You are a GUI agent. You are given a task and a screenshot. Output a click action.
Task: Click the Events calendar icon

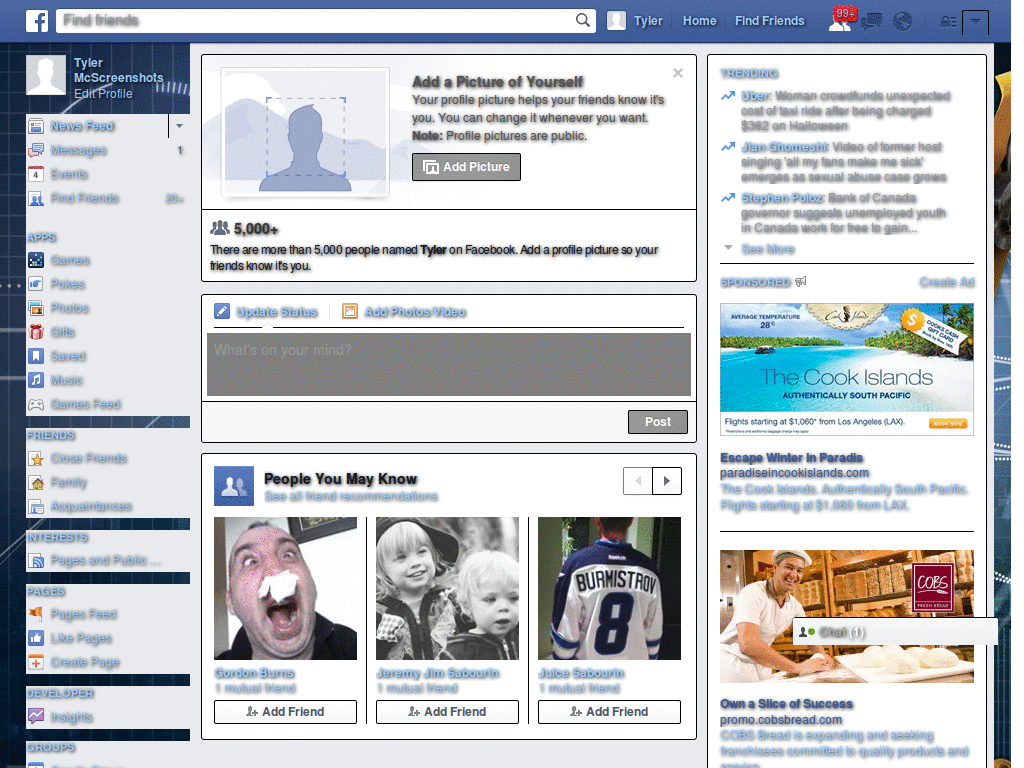[36, 174]
